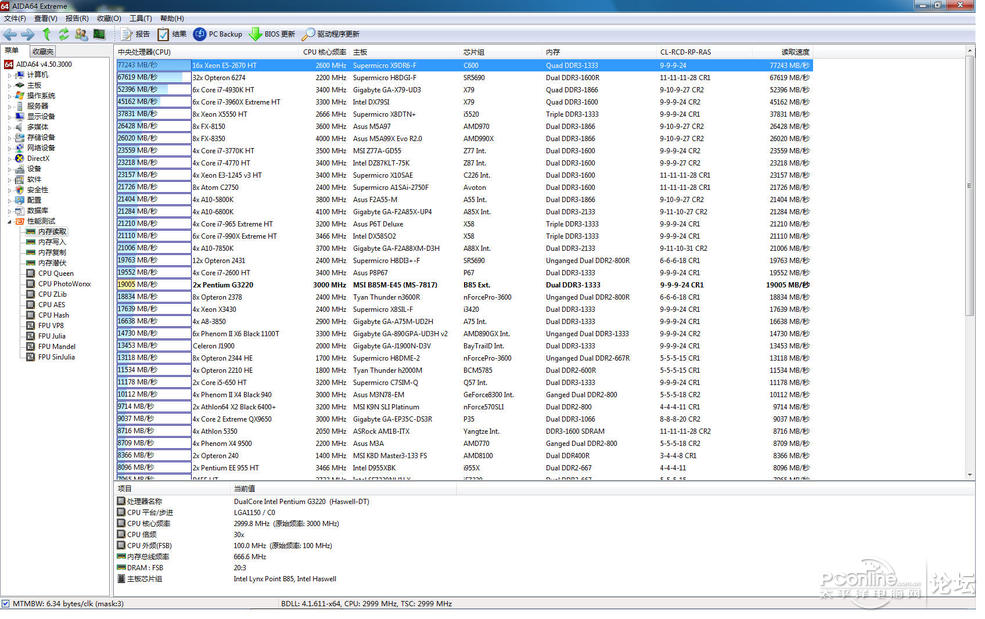Click the two-people users icon in the toolbar

click(x=81, y=34)
